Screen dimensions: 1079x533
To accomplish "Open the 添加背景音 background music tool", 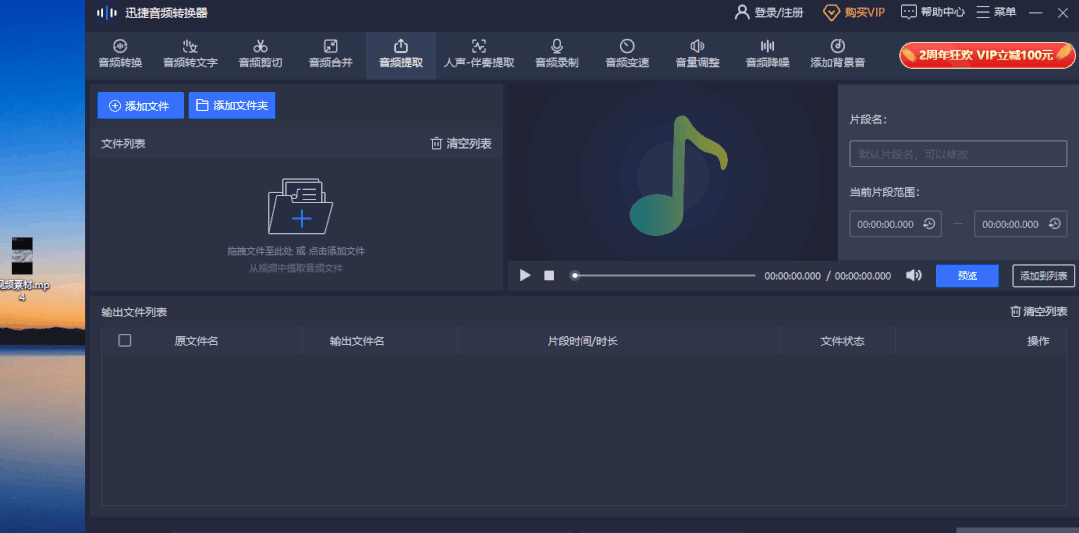I will [837, 54].
